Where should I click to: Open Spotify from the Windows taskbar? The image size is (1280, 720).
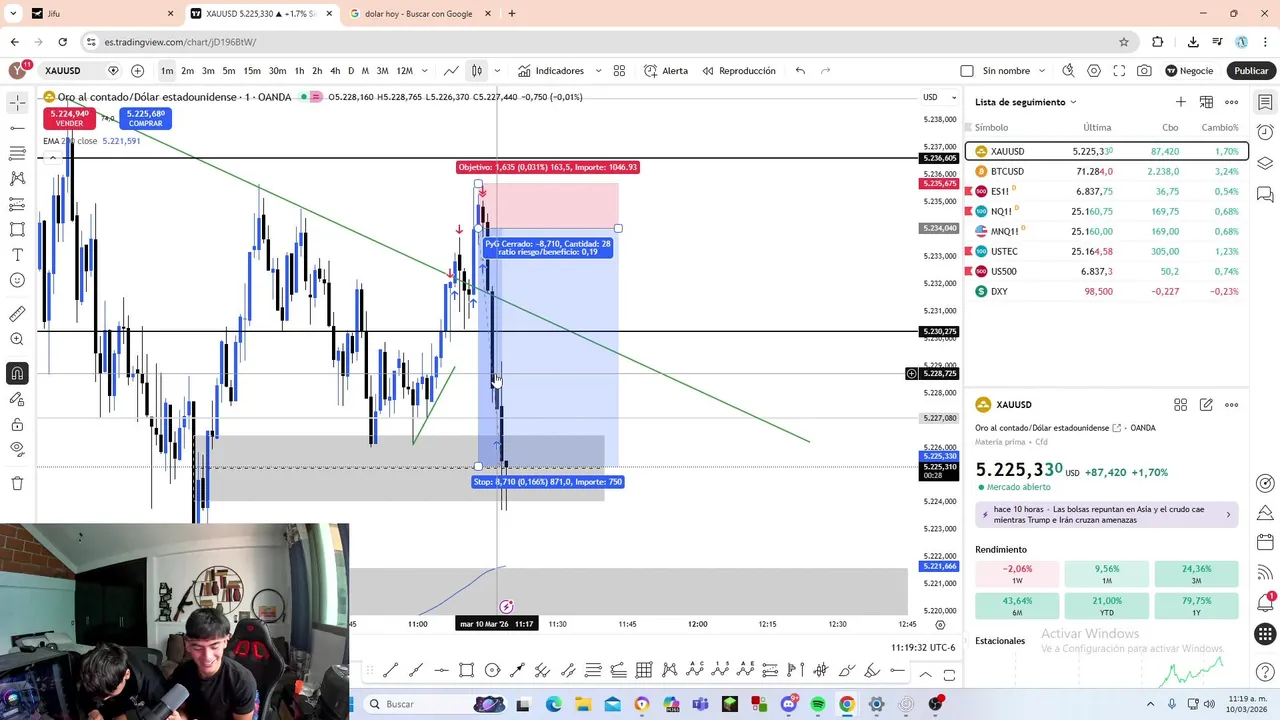point(818,704)
